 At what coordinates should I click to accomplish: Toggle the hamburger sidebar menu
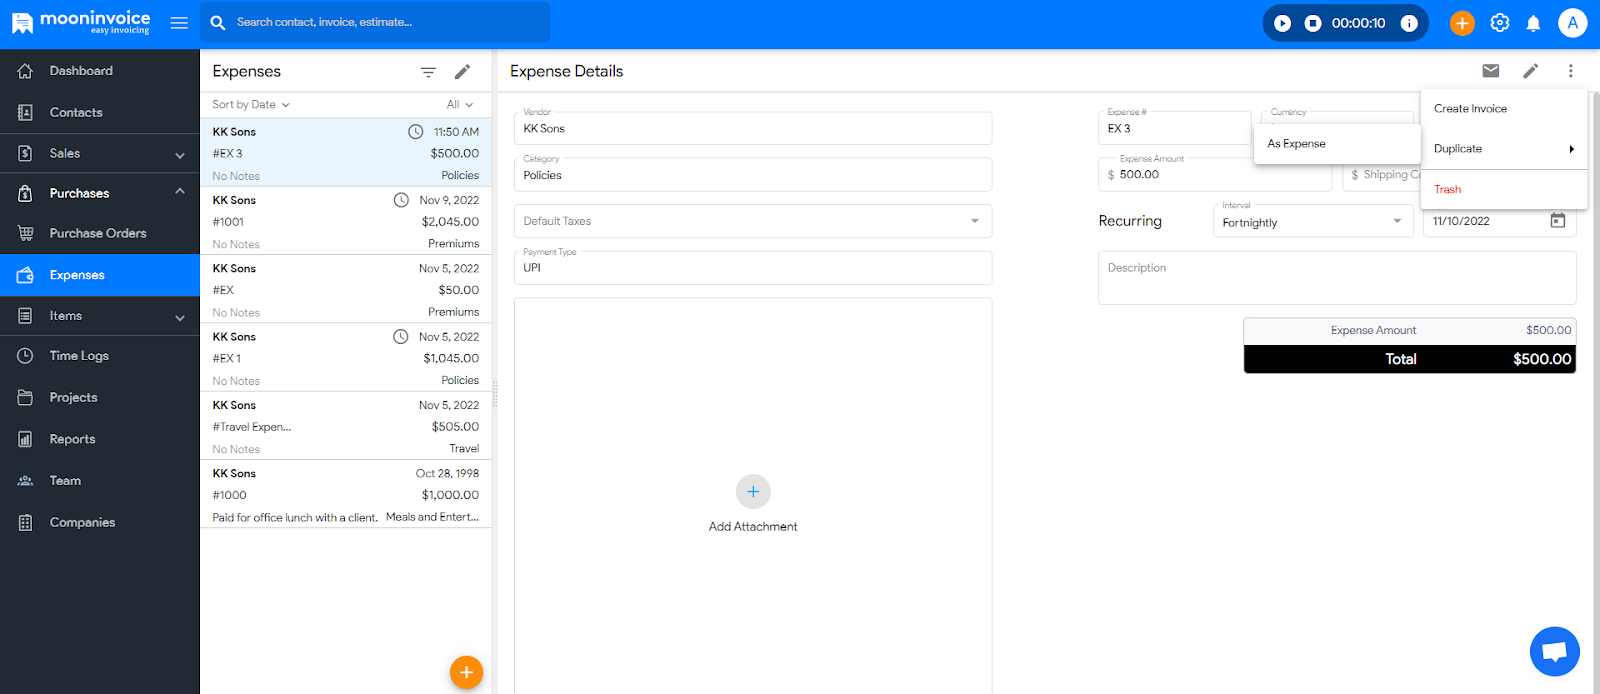(x=179, y=23)
